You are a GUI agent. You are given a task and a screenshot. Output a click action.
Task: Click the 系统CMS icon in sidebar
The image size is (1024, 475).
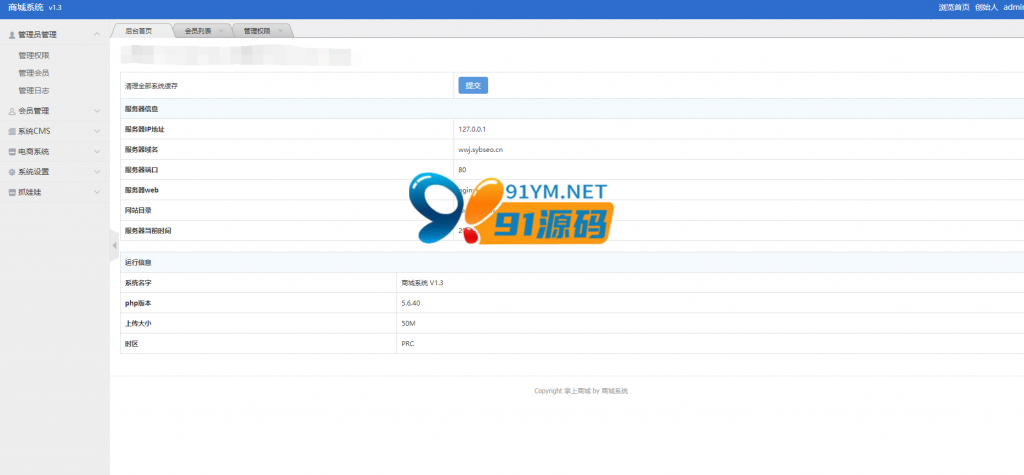[x=12, y=131]
